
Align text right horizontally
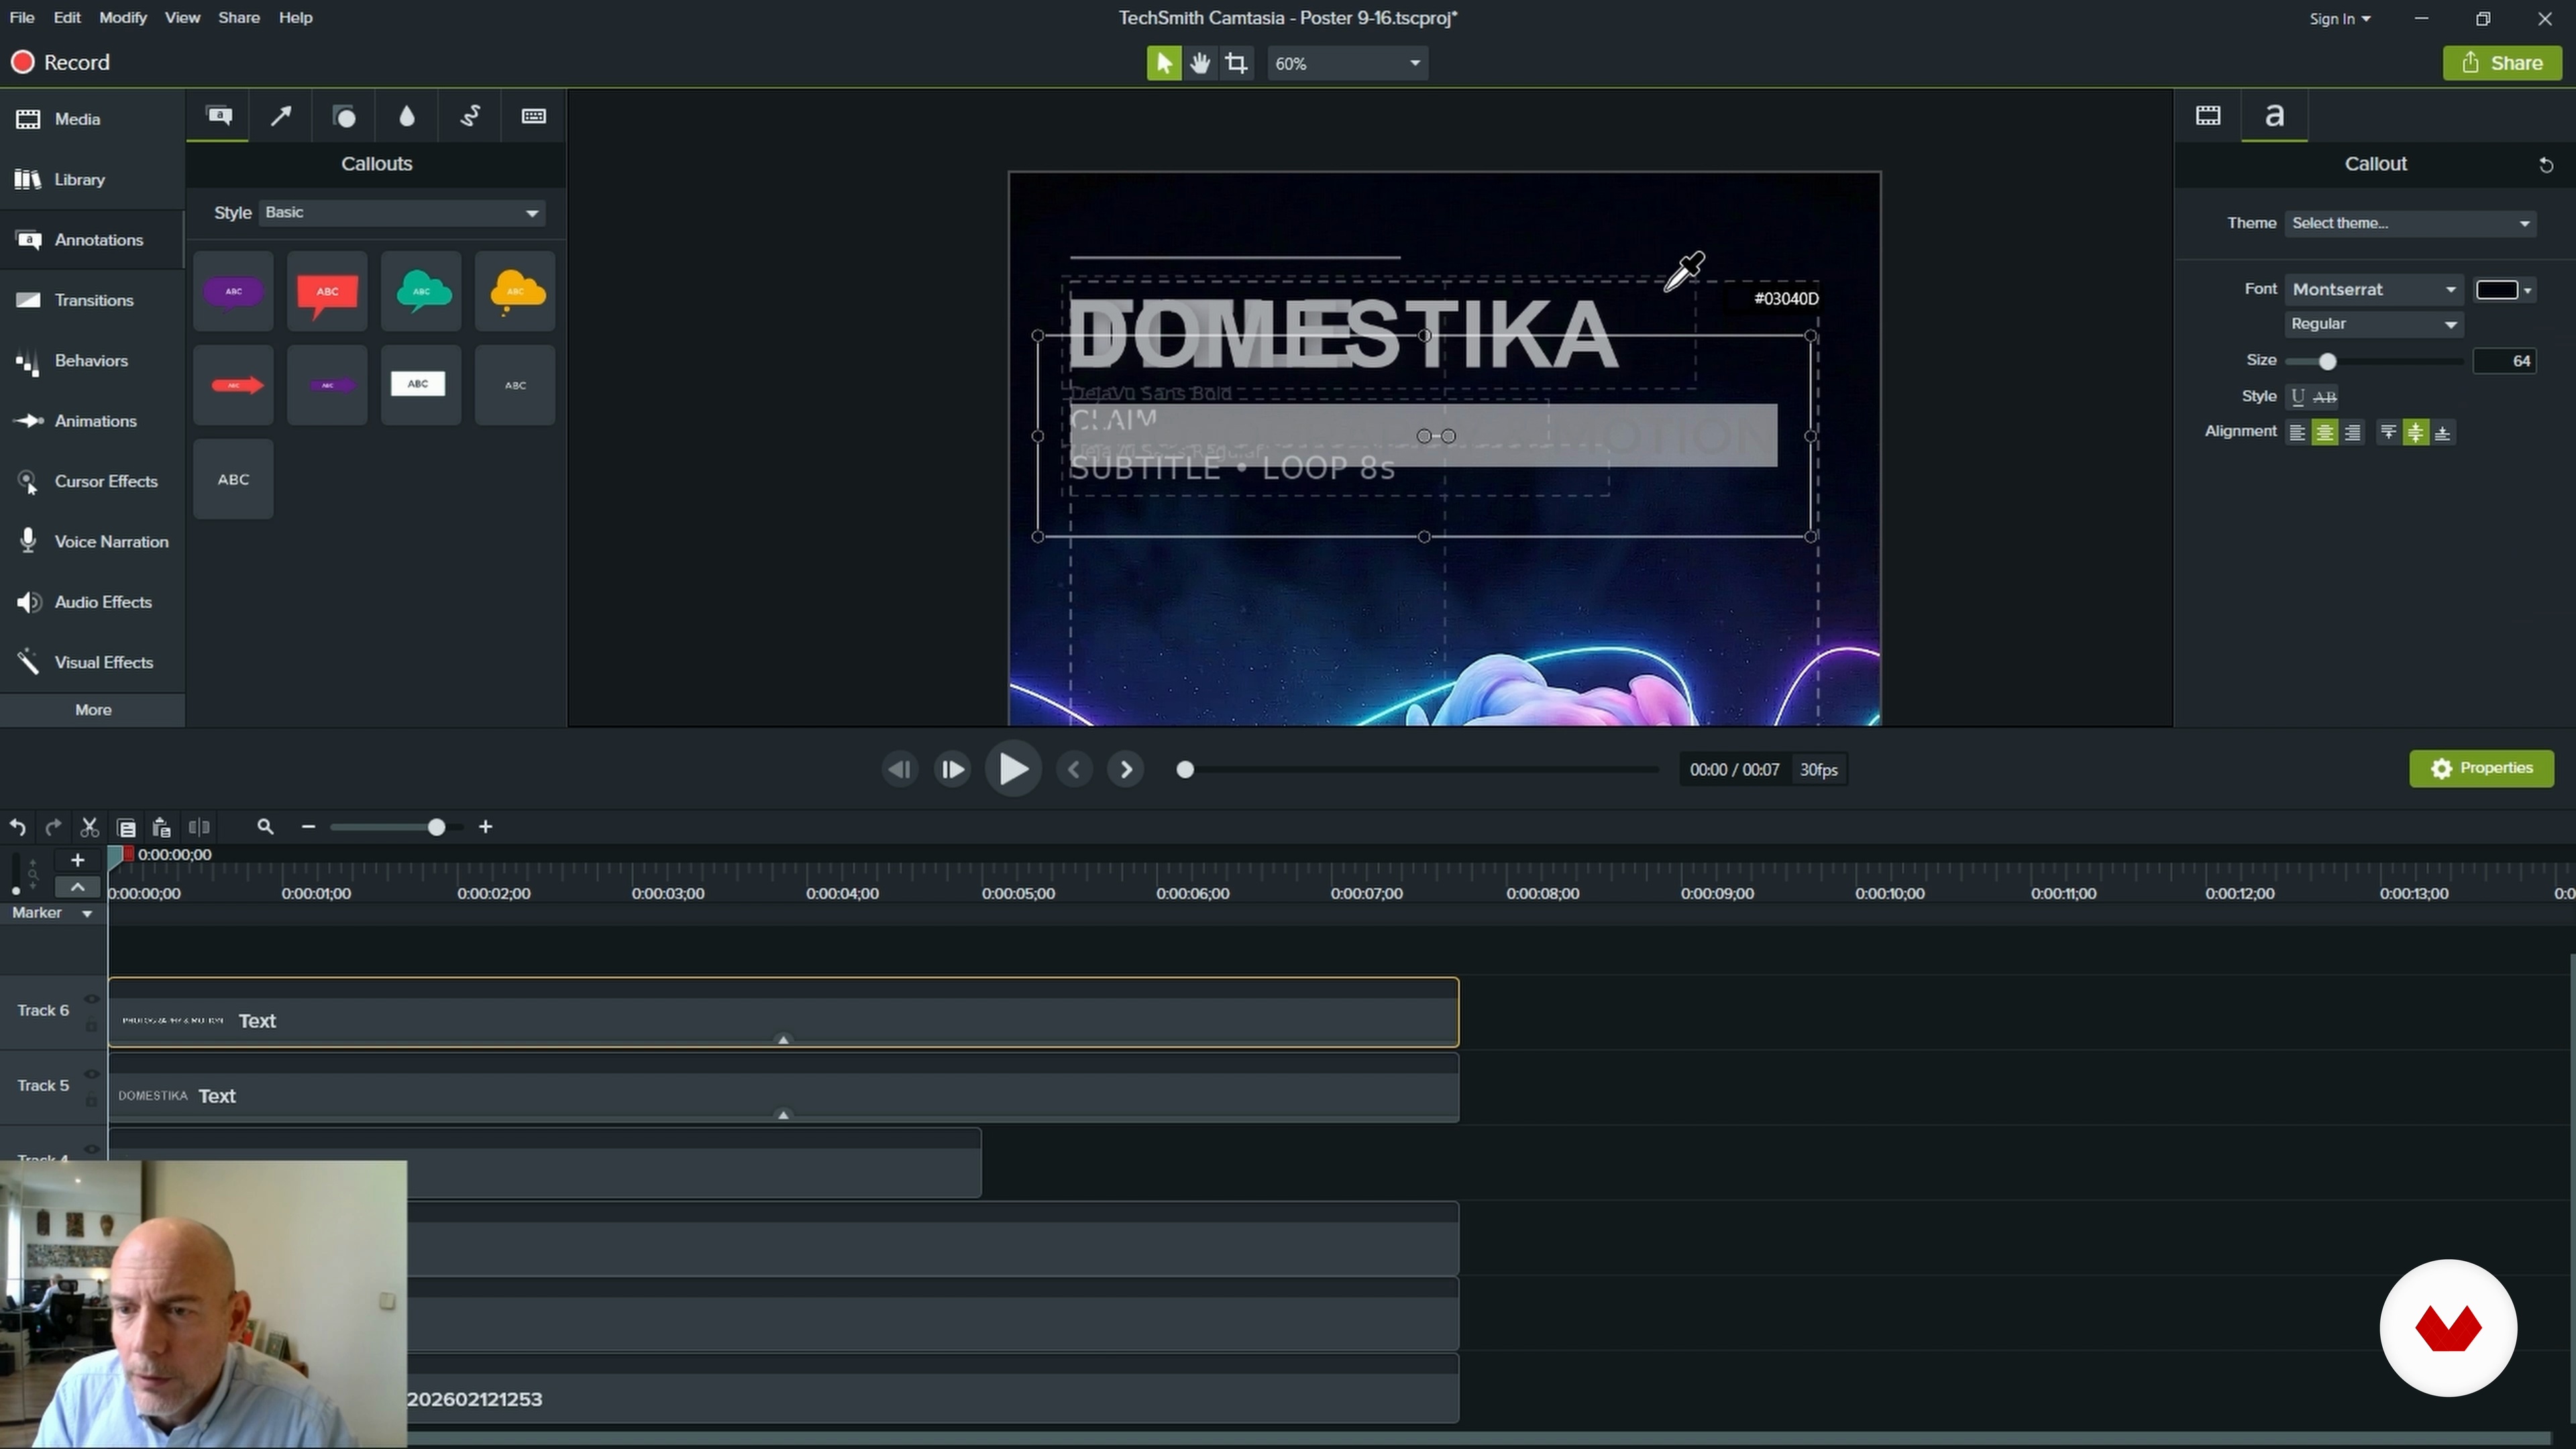[2353, 432]
